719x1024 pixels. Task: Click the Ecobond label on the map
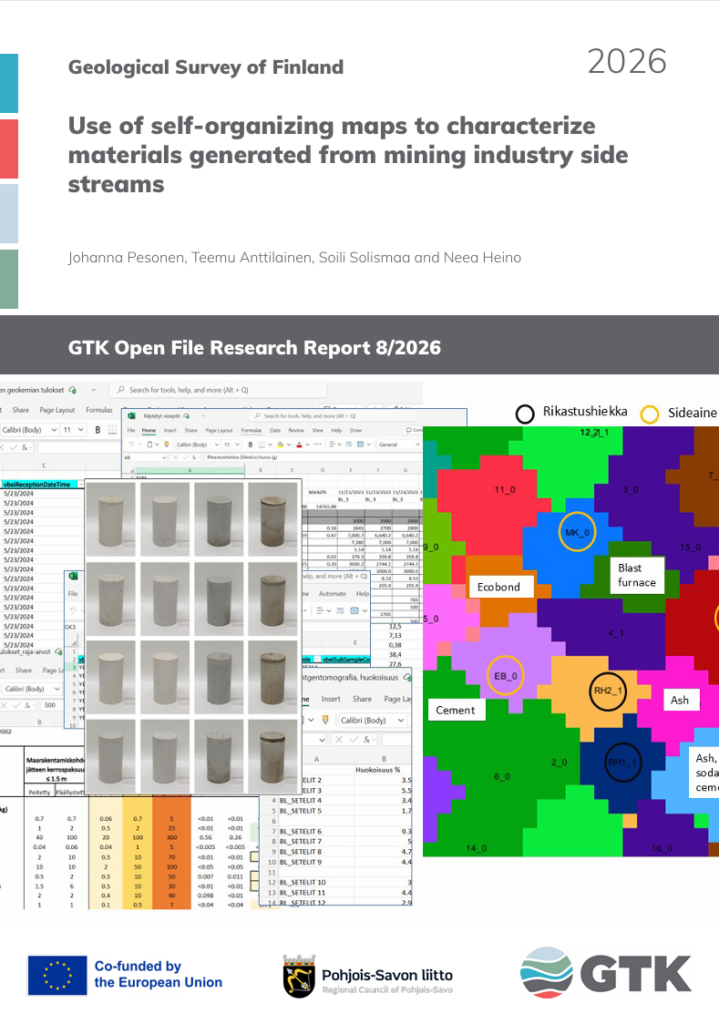(498, 586)
